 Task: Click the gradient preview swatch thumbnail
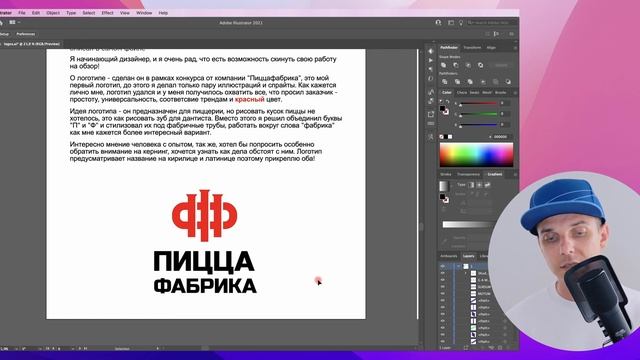click(444, 186)
